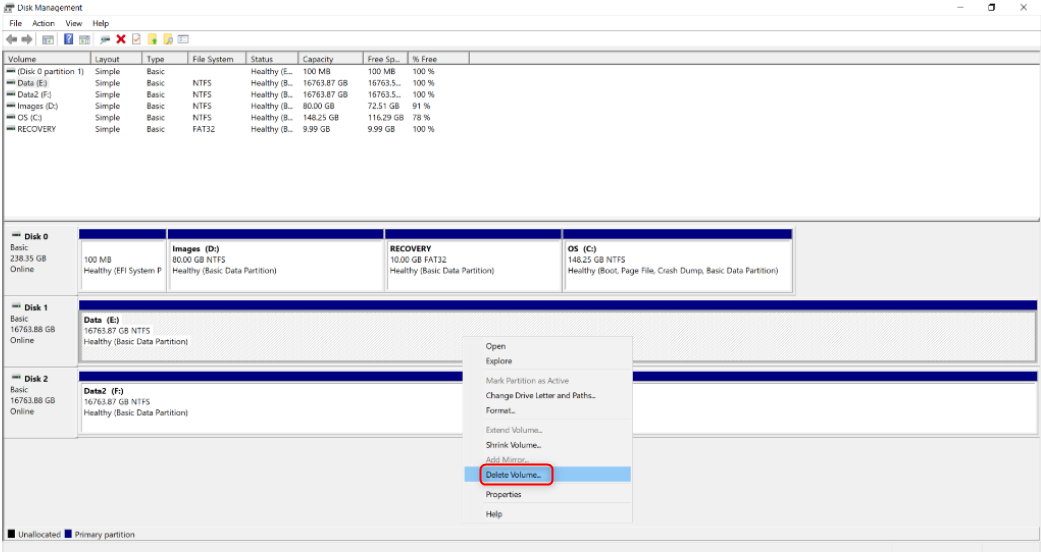Click the checkmark properties toolbar icon

click(137, 39)
